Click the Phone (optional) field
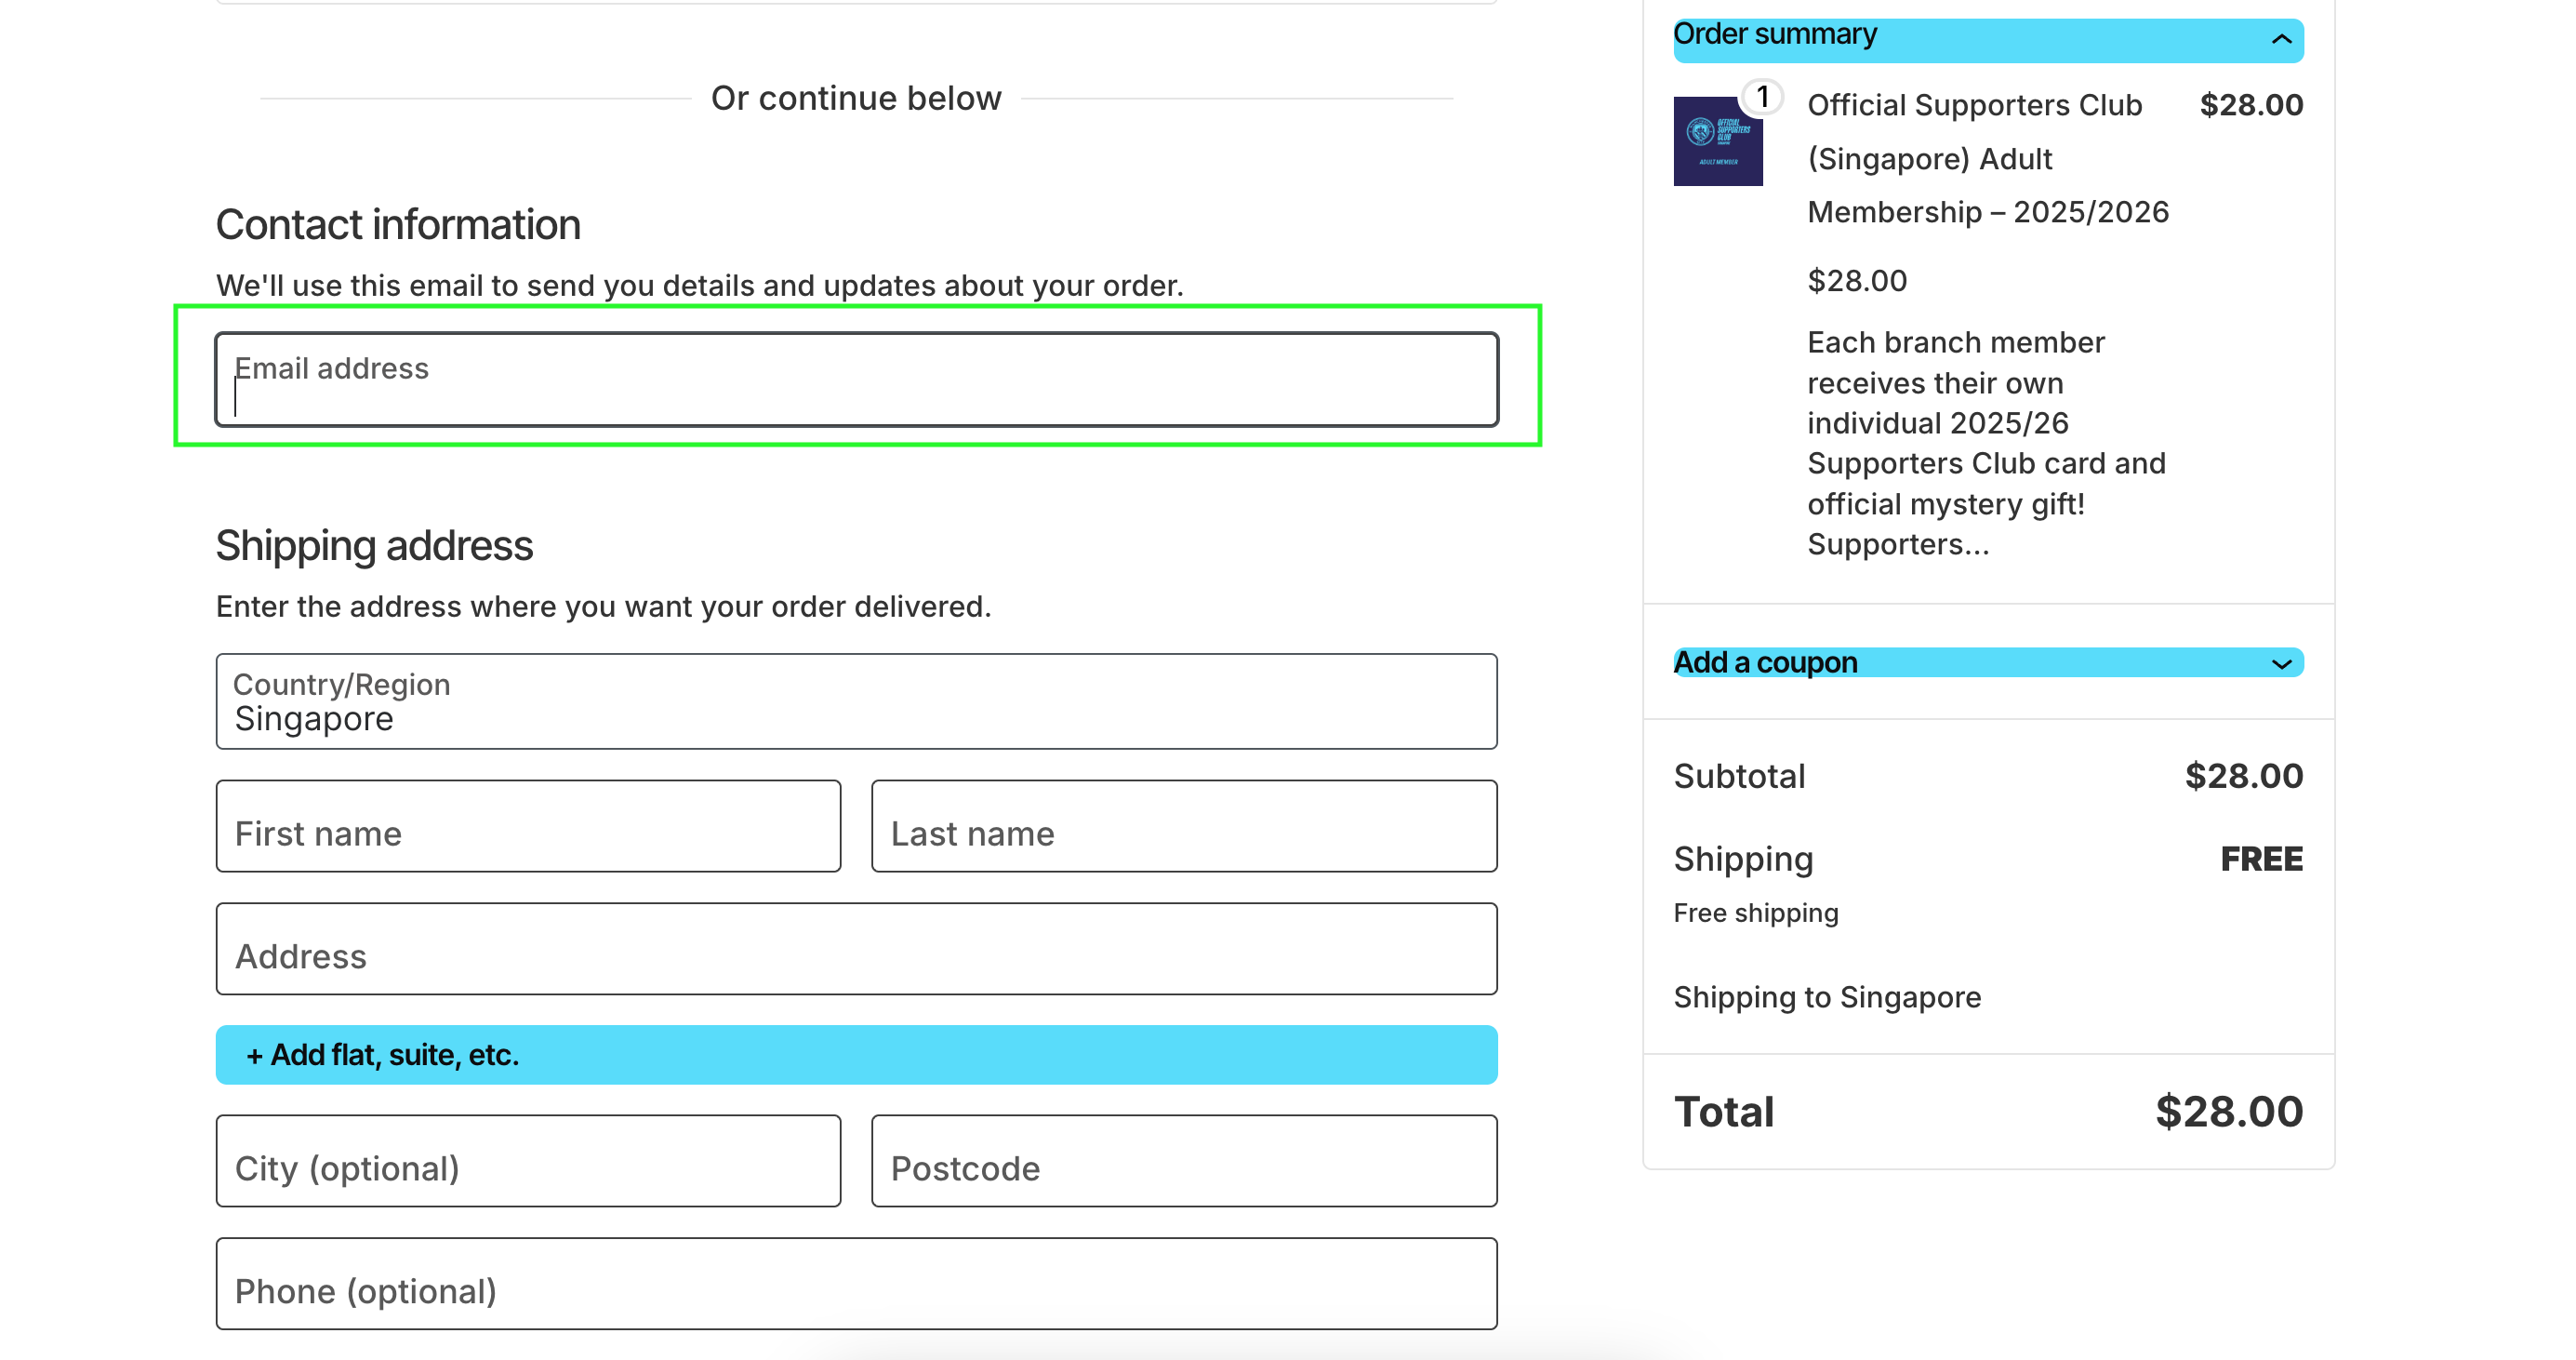2576x1360 pixels. pyautogui.click(x=856, y=1285)
